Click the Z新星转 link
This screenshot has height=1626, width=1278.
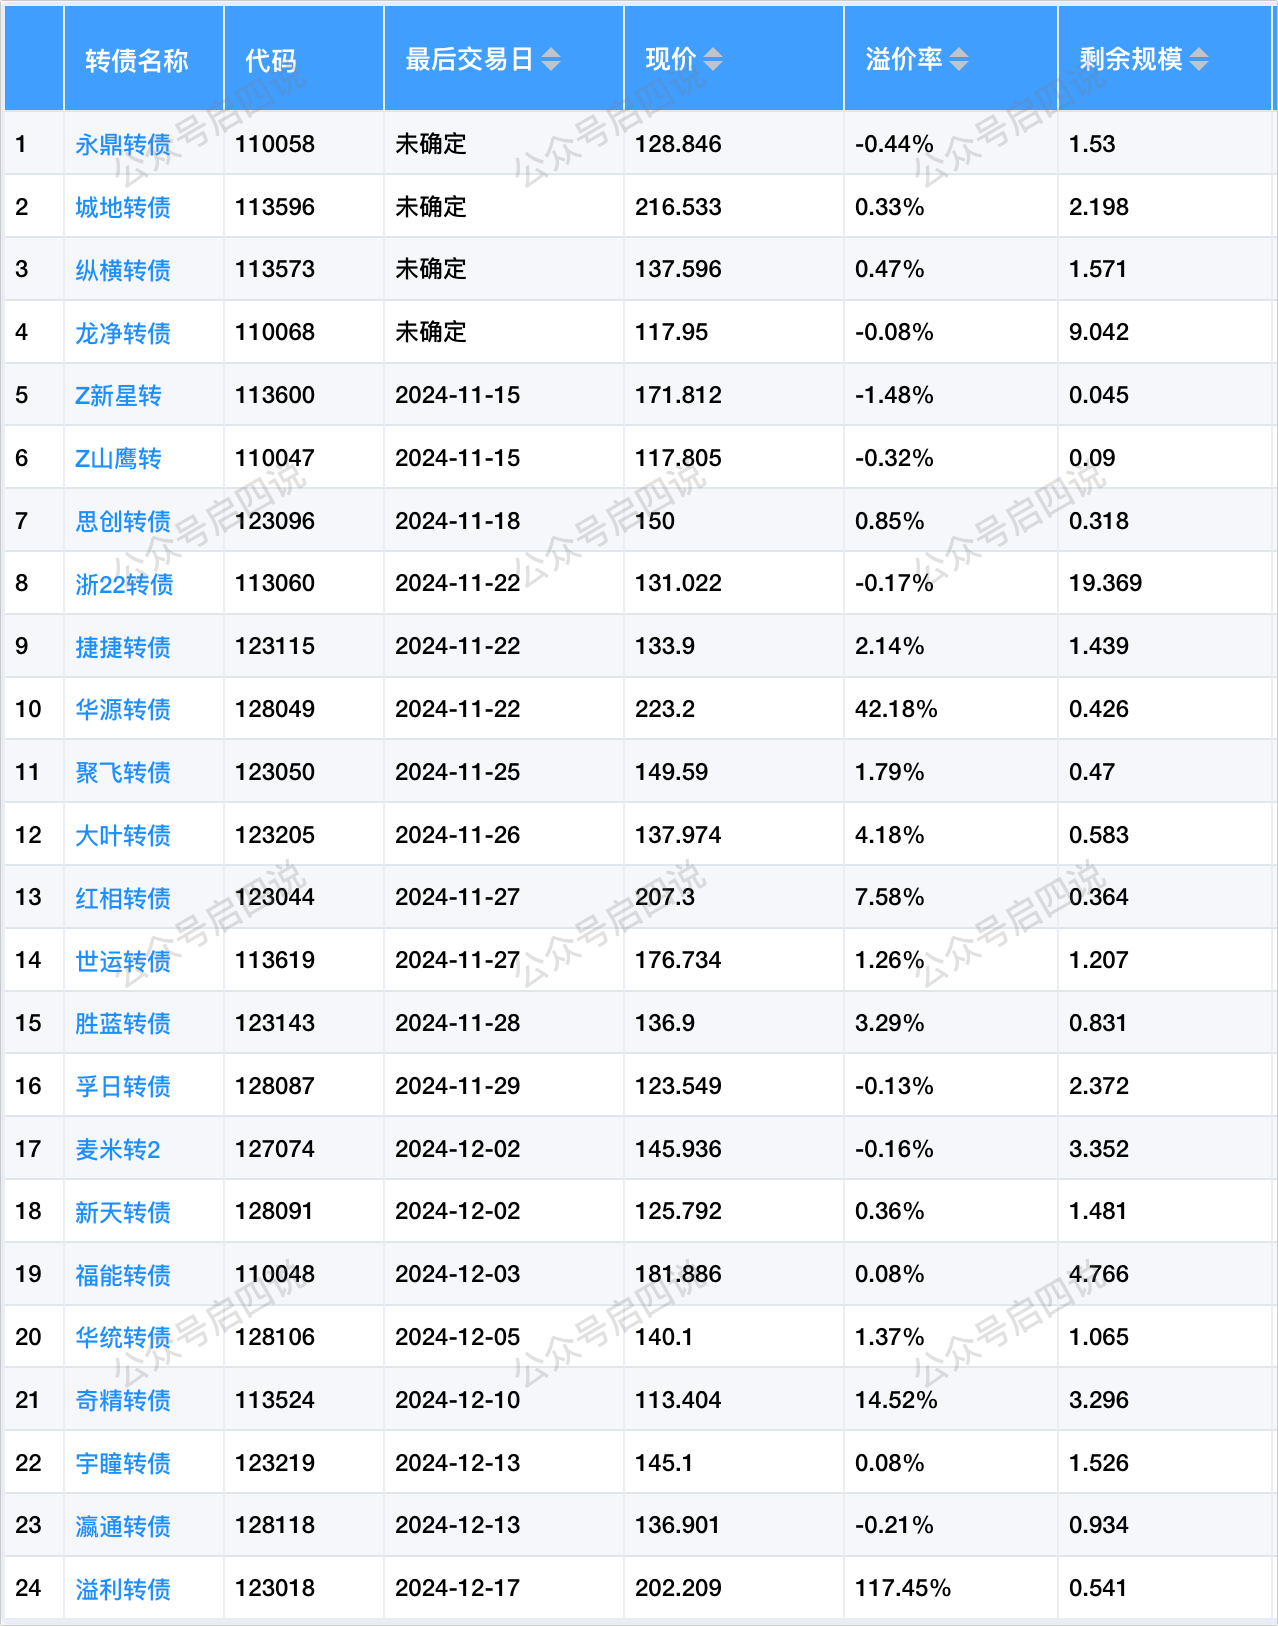(118, 396)
